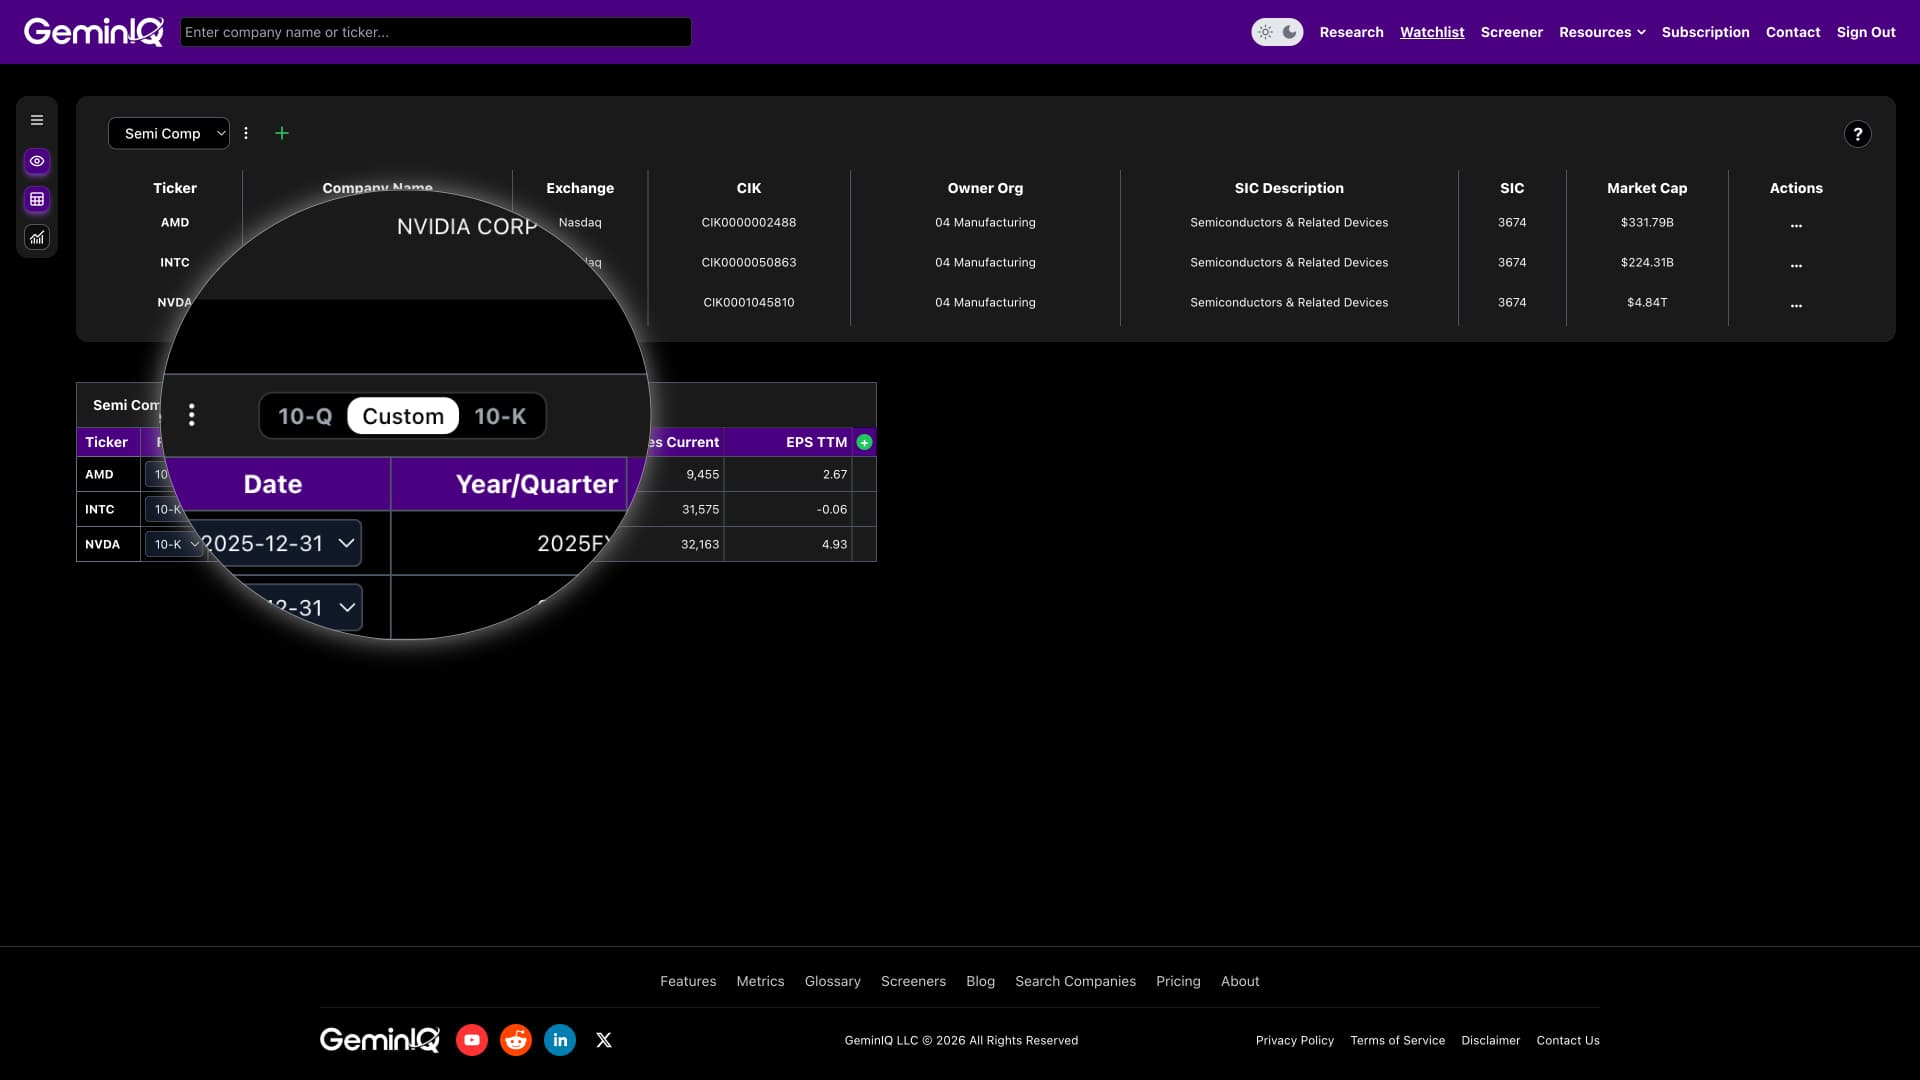Screen dimensions: 1920x1080
Task: Select the 10-Q filing option
Action: click(305, 416)
